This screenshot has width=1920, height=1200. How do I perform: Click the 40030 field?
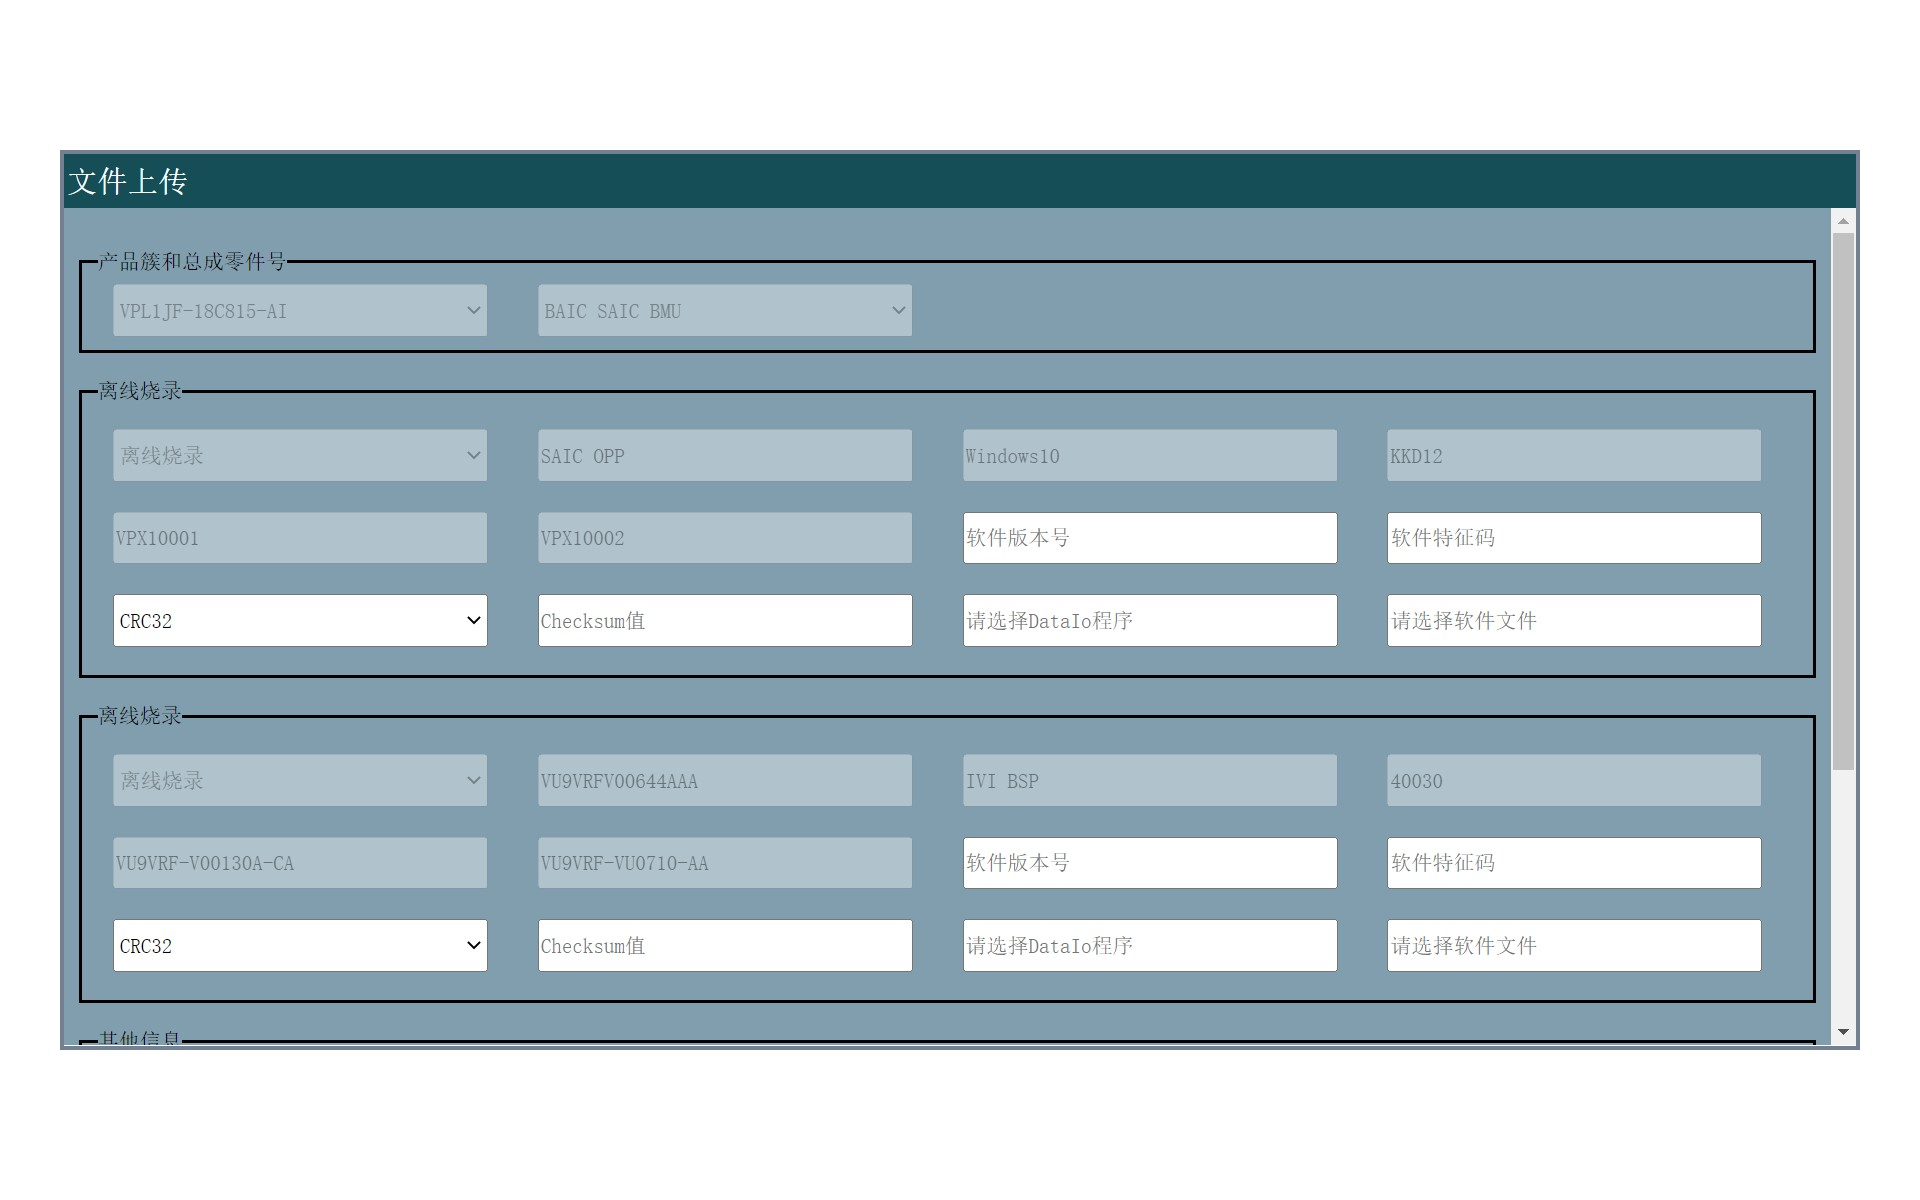click(1574, 780)
